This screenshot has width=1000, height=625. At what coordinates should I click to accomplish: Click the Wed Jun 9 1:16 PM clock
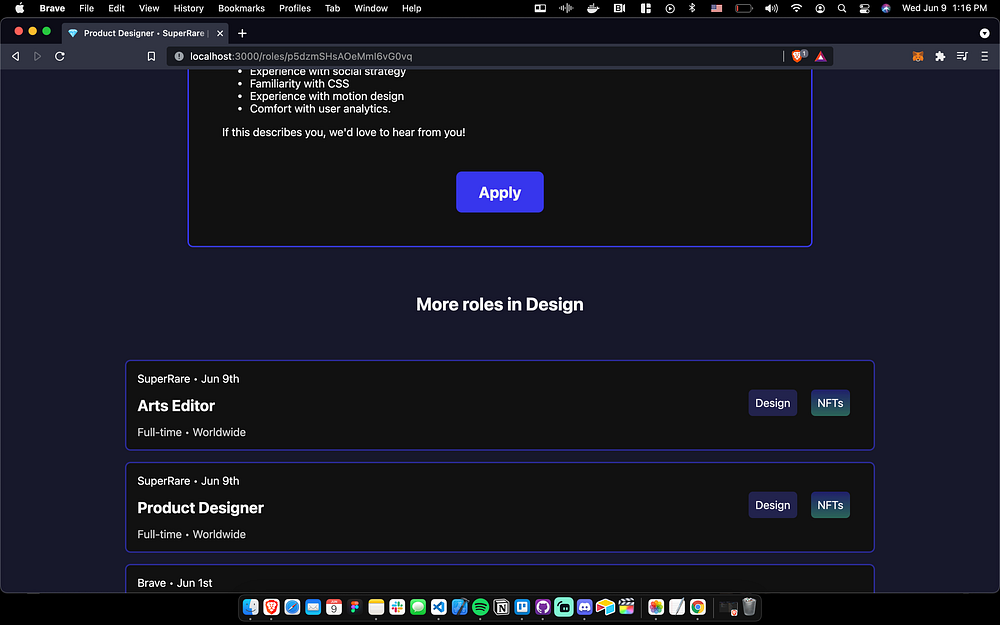point(945,8)
